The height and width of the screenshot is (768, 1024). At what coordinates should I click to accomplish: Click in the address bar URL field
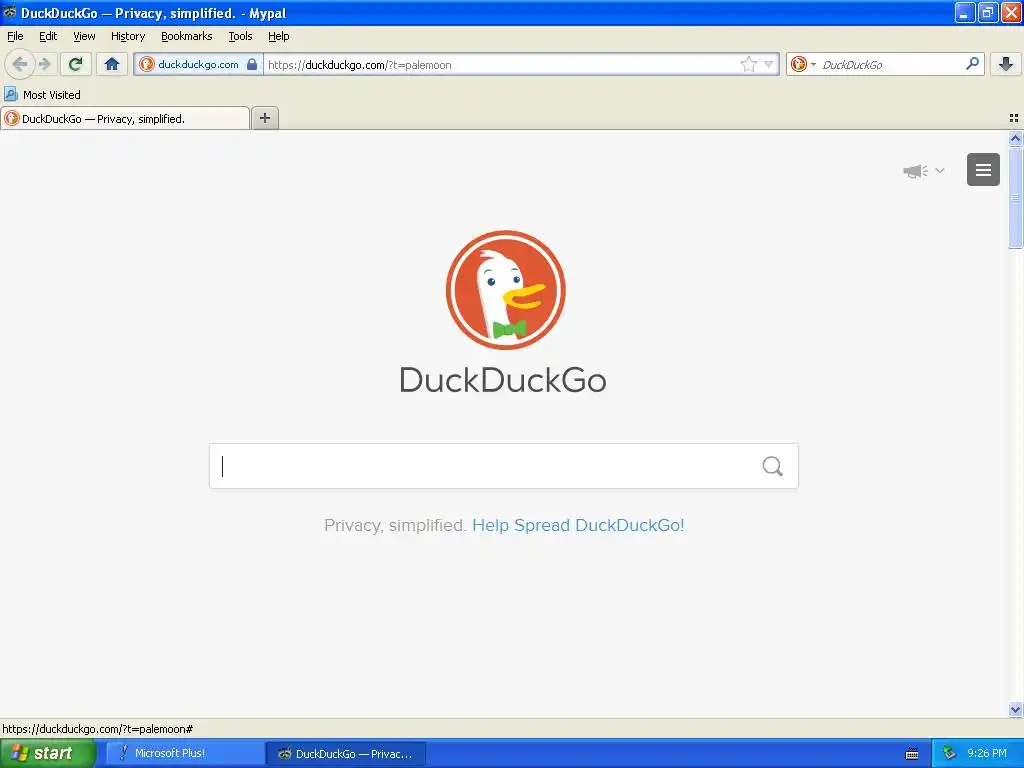click(x=501, y=64)
